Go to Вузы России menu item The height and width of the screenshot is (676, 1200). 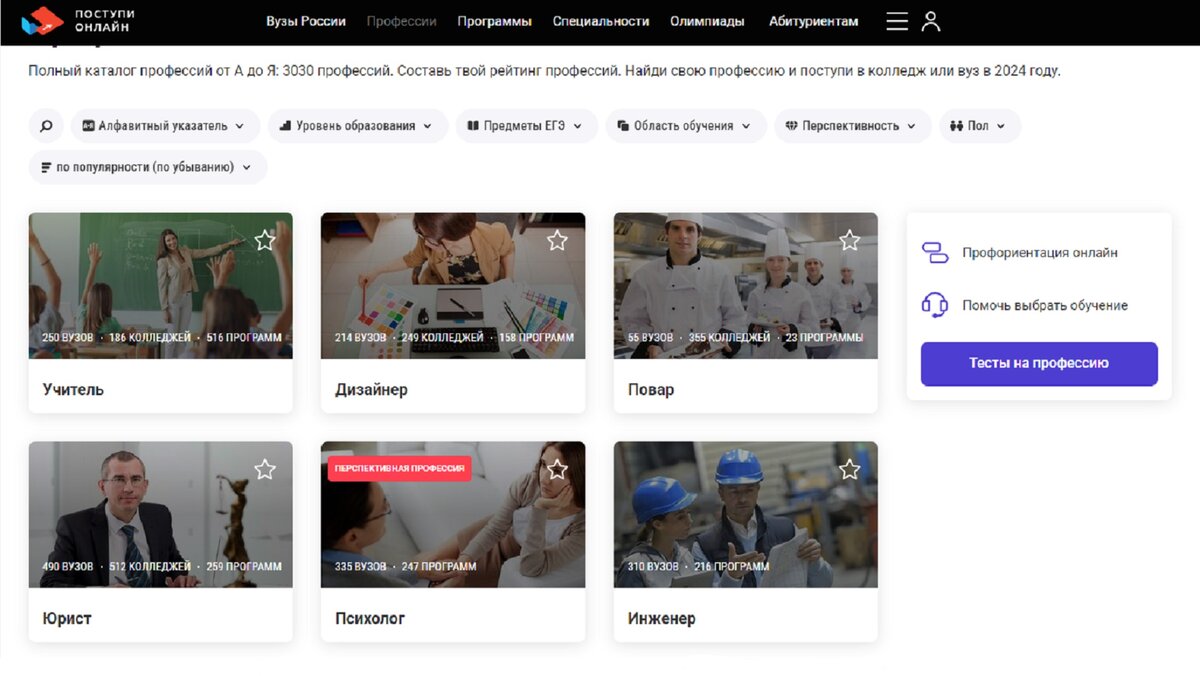tap(306, 21)
